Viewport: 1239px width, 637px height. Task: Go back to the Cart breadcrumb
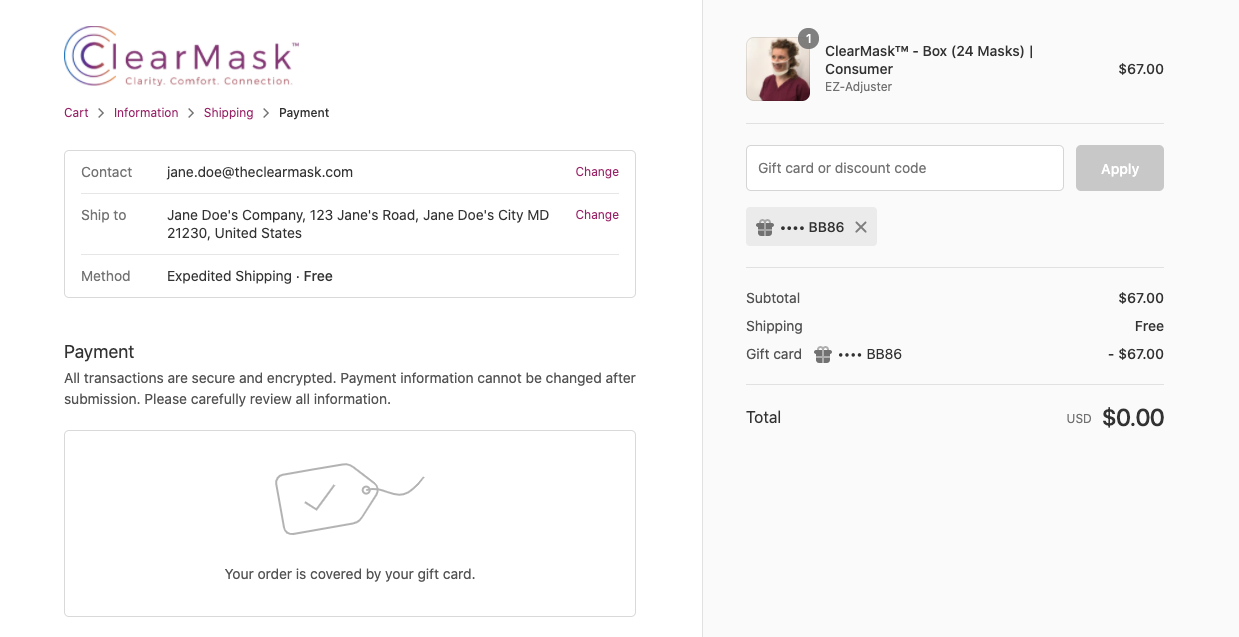point(76,113)
